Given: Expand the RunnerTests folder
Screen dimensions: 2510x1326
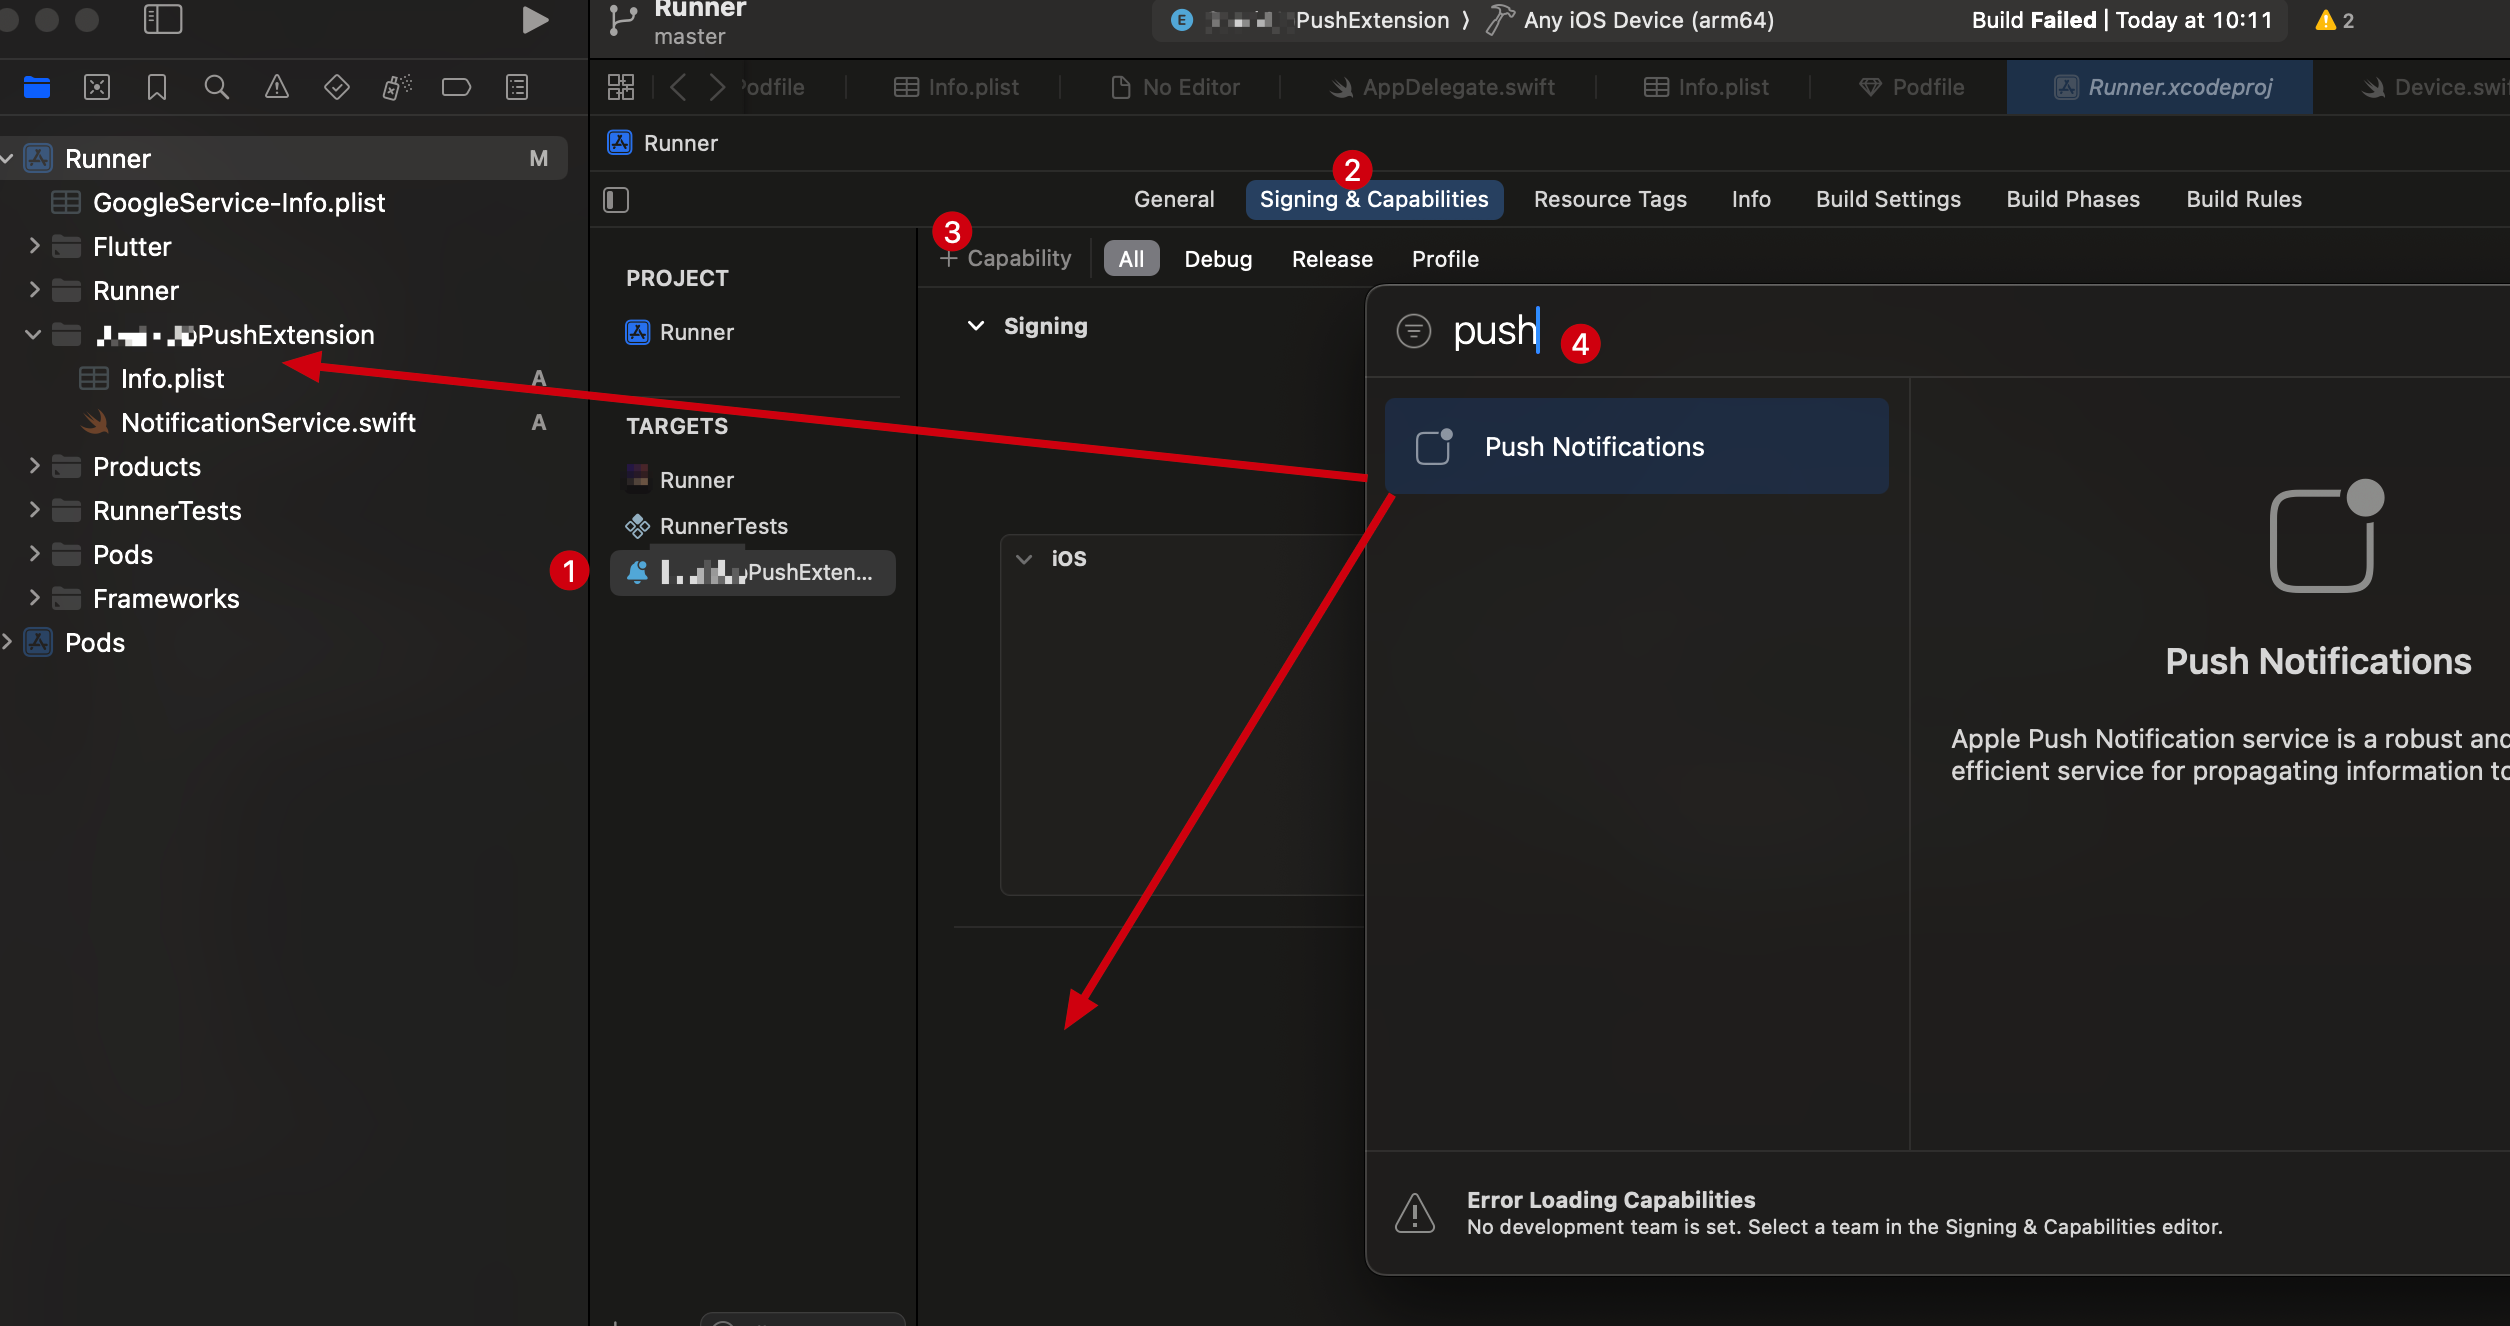Looking at the screenshot, I should [34, 510].
